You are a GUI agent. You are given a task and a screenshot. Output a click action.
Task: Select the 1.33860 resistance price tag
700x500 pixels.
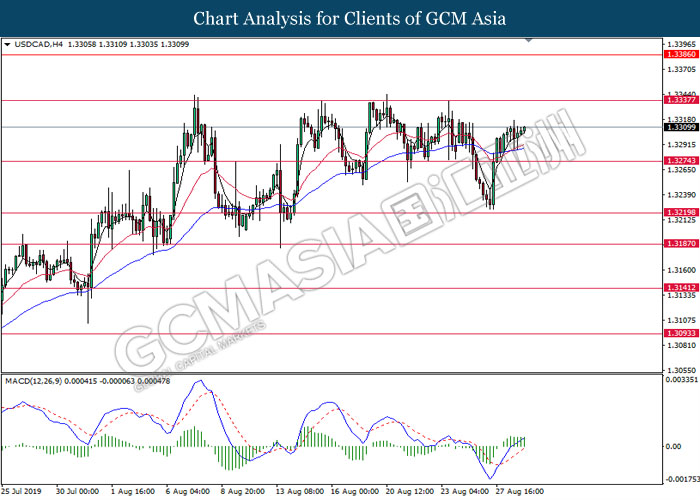(x=680, y=55)
